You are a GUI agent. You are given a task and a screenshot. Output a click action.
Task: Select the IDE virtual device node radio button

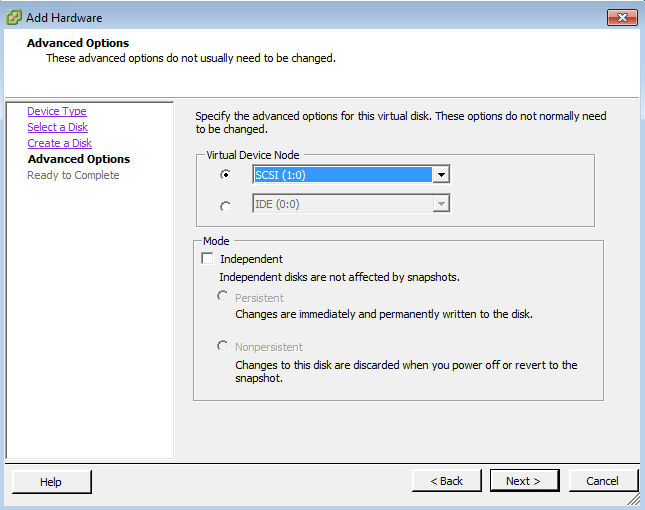[x=225, y=206]
